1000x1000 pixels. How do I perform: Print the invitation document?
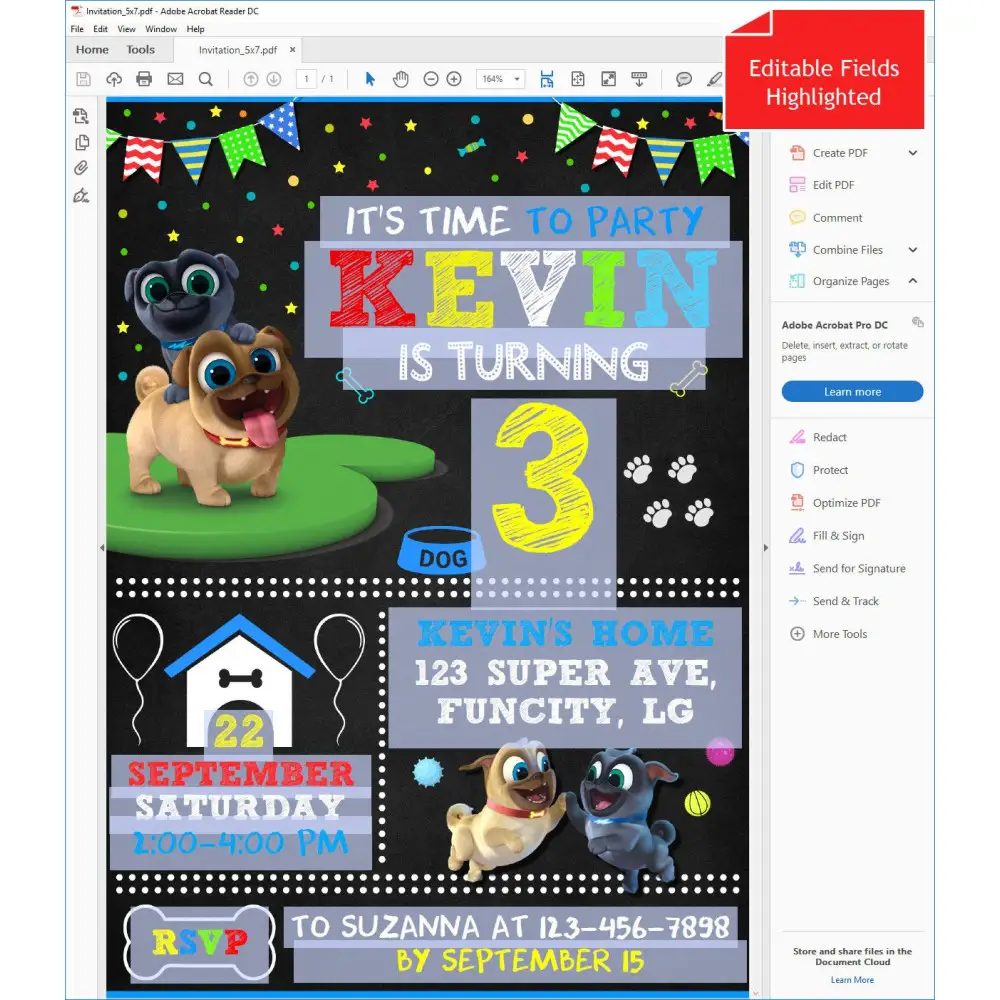click(144, 78)
